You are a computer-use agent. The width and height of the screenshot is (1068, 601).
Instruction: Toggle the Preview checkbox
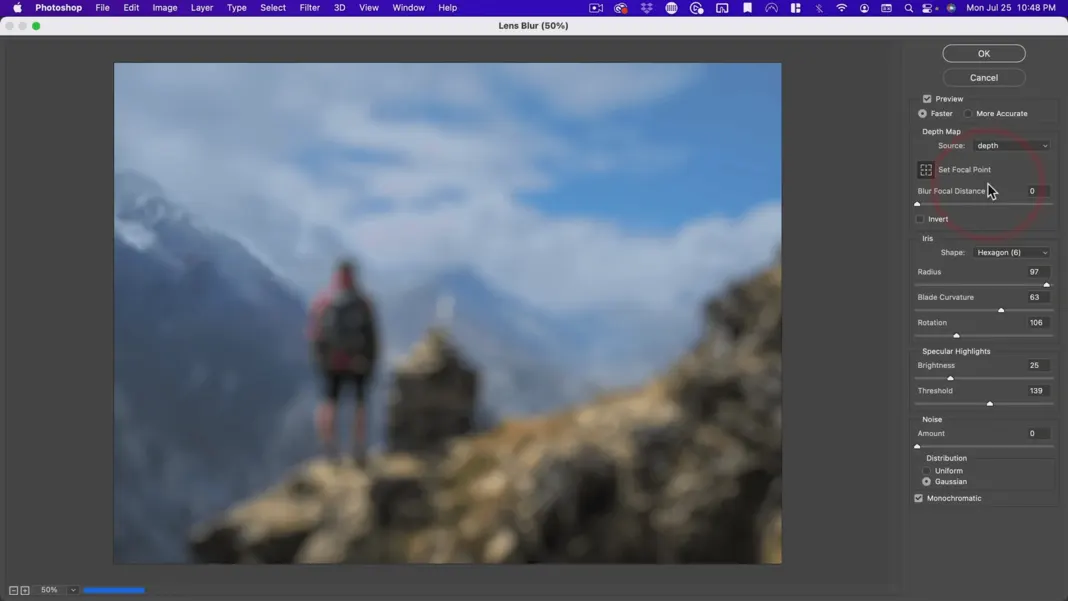tap(927, 99)
